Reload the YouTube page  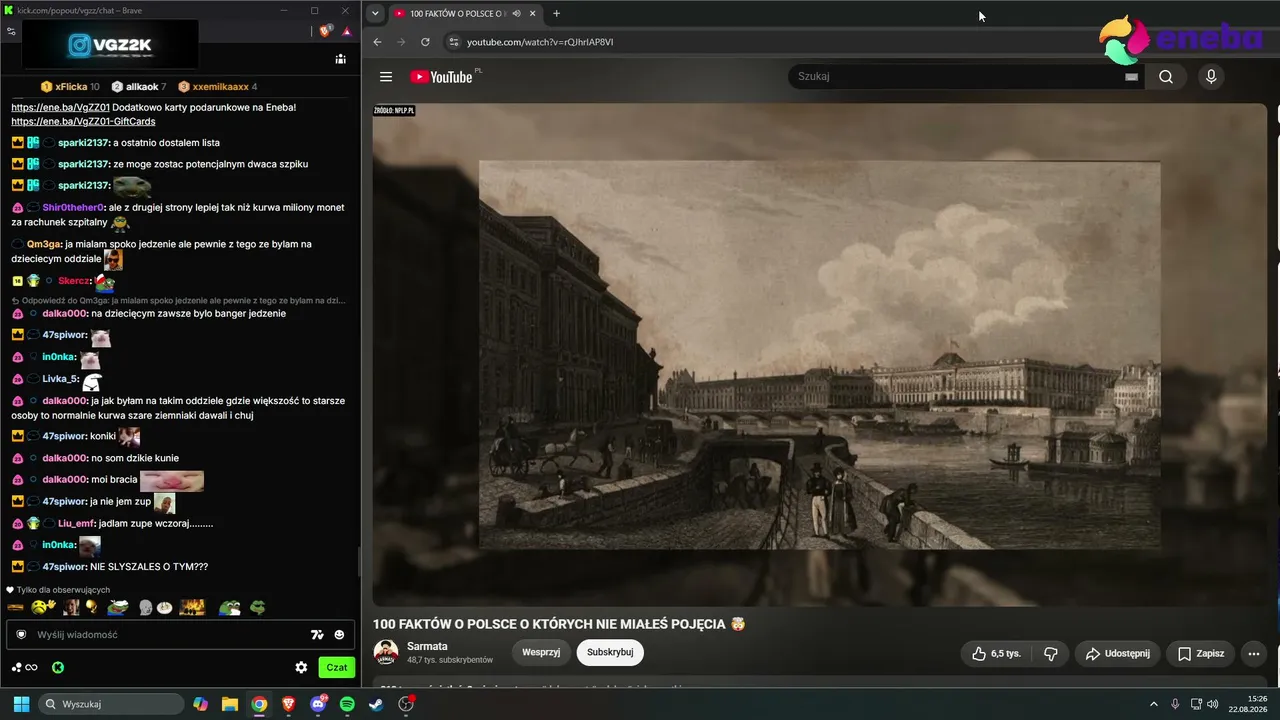[x=425, y=42]
